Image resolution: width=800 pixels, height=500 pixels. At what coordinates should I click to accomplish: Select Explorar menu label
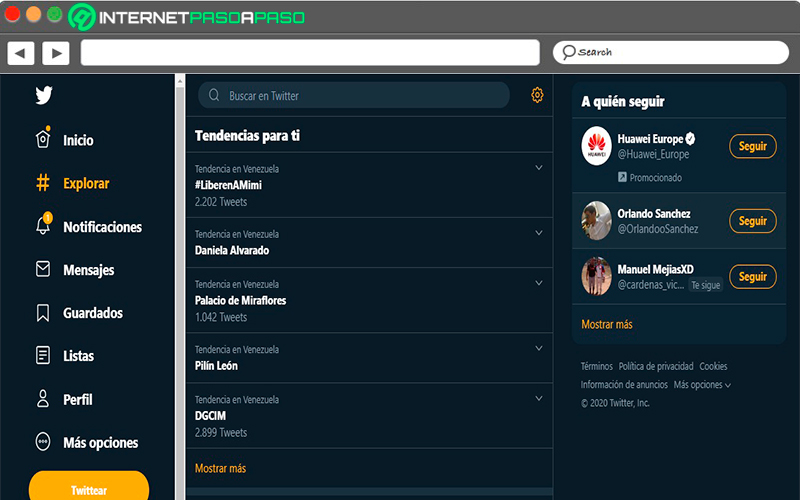coord(86,183)
